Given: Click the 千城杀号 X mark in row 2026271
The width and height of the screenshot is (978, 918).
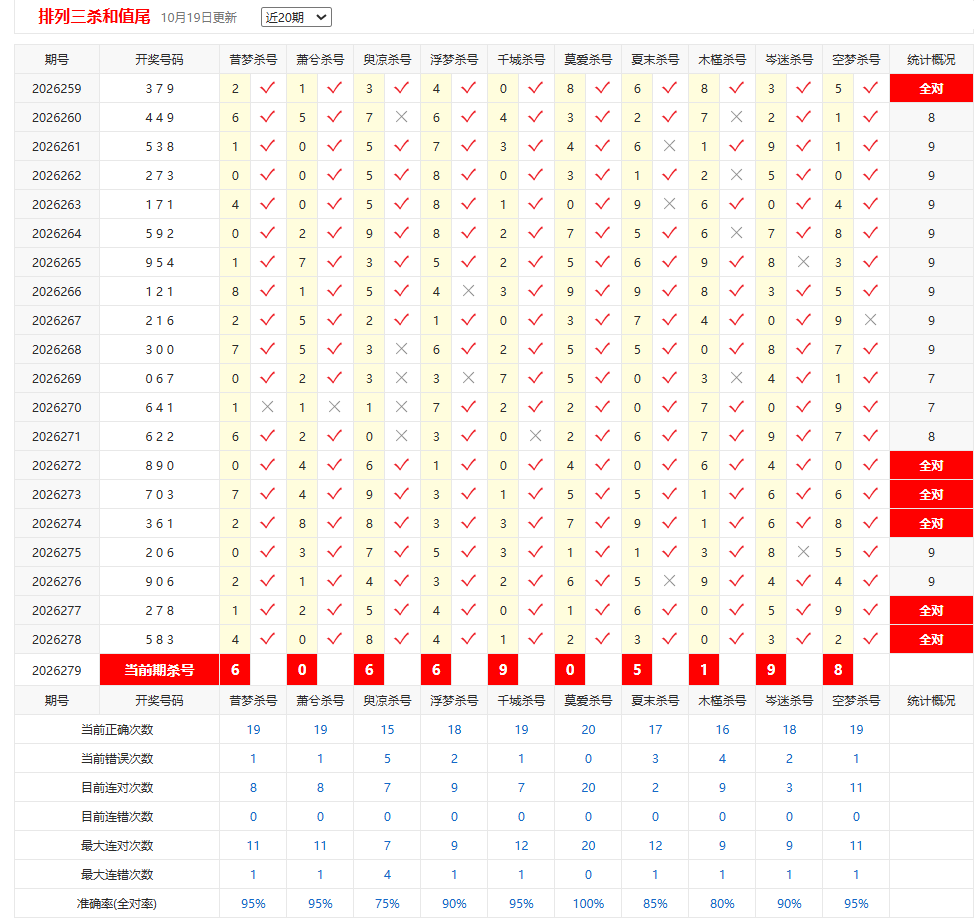Looking at the screenshot, I should [x=535, y=436].
